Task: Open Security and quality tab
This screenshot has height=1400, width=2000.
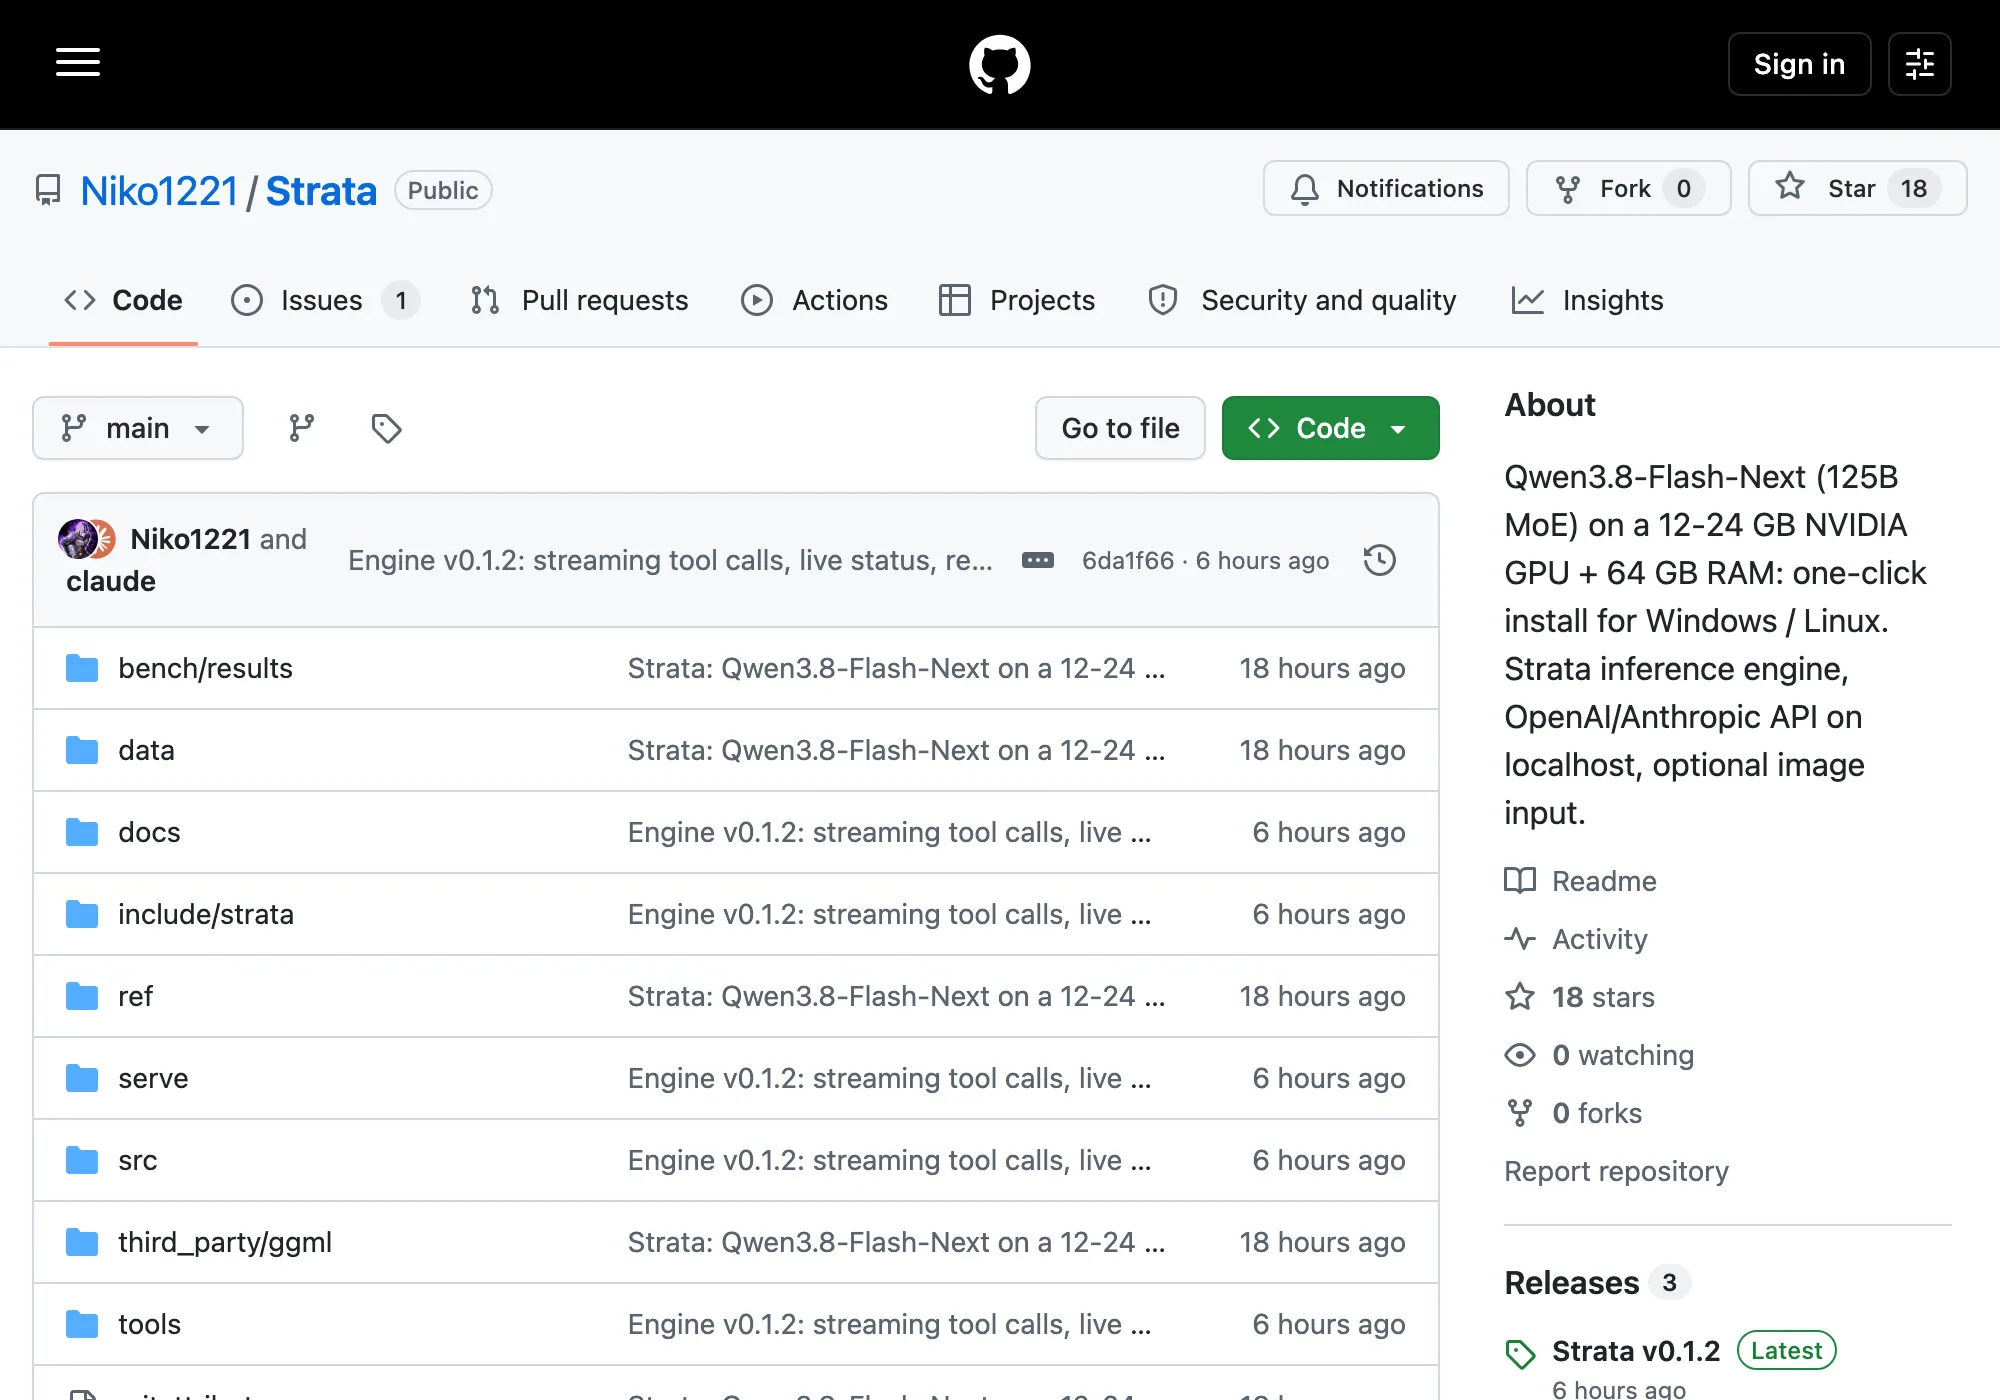Action: [x=1302, y=300]
